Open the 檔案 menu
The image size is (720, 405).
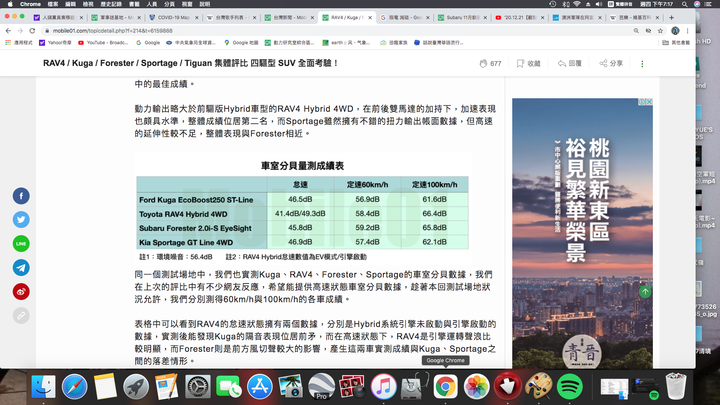pyautogui.click(x=53, y=4)
